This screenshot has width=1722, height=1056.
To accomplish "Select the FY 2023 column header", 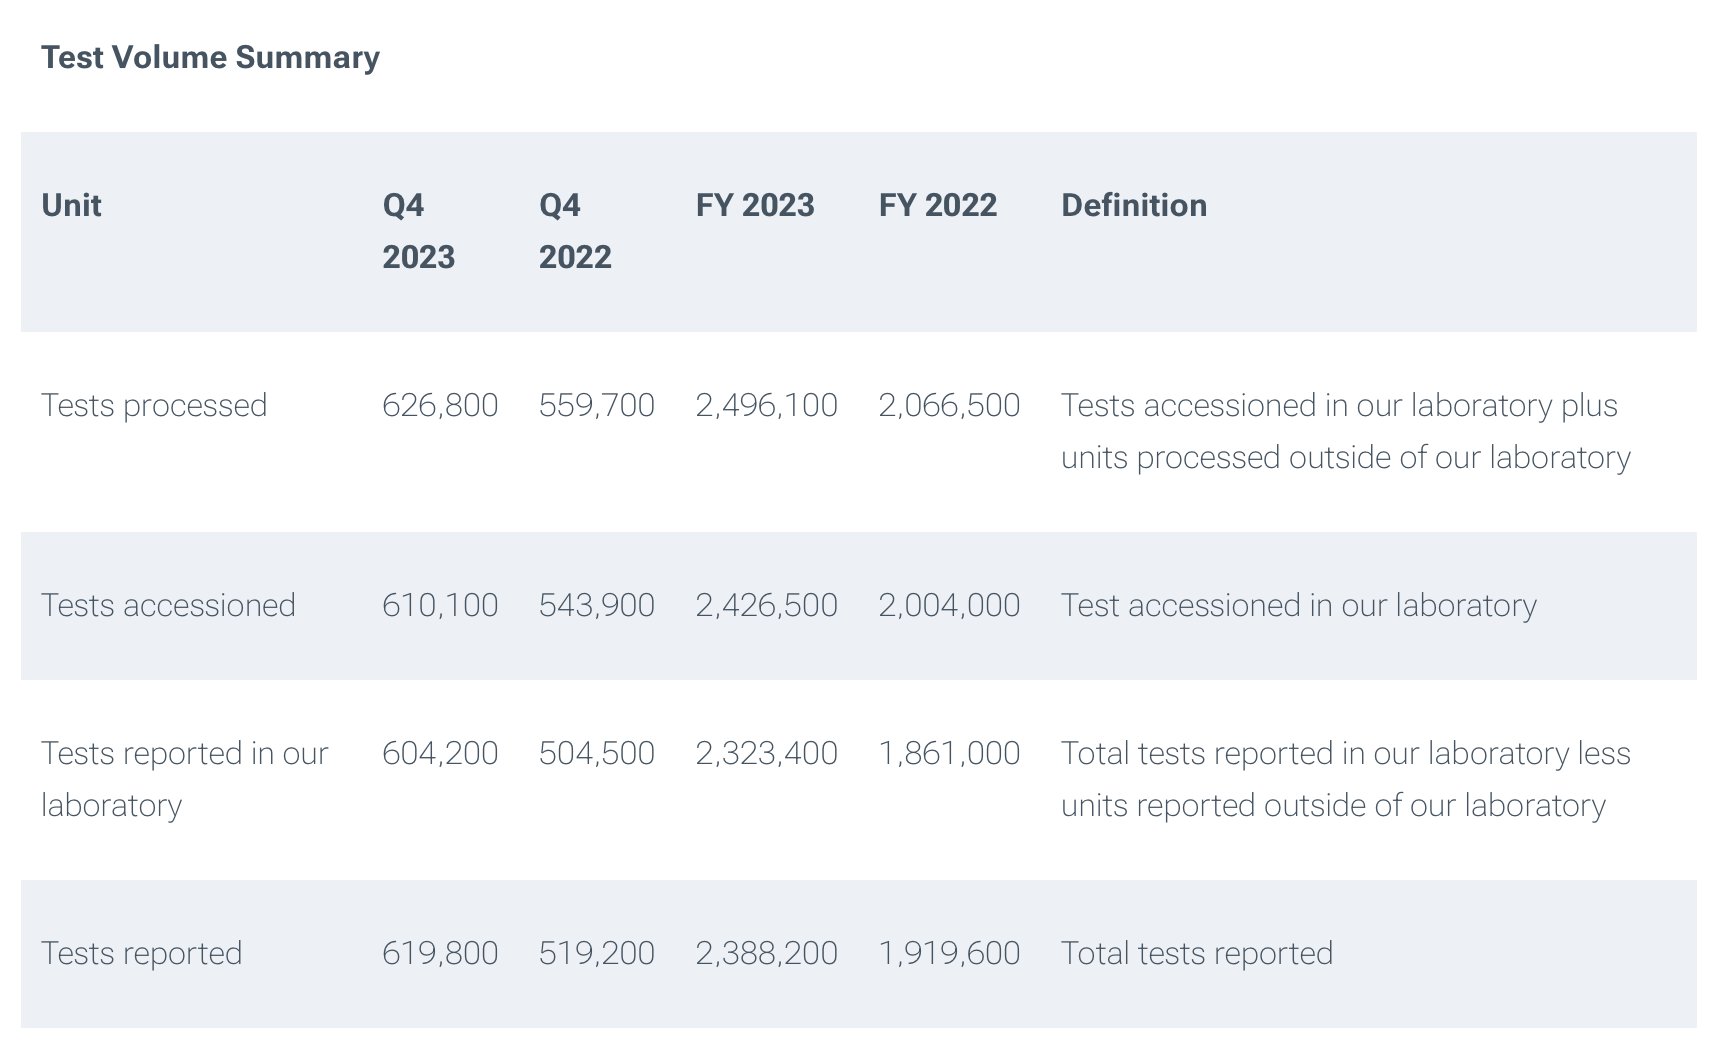I will tap(755, 205).
